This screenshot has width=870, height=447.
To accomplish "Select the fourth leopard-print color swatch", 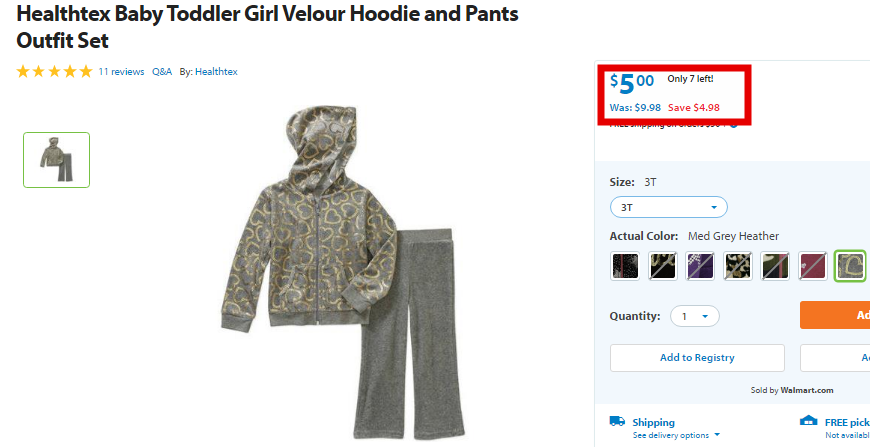I will [x=738, y=266].
